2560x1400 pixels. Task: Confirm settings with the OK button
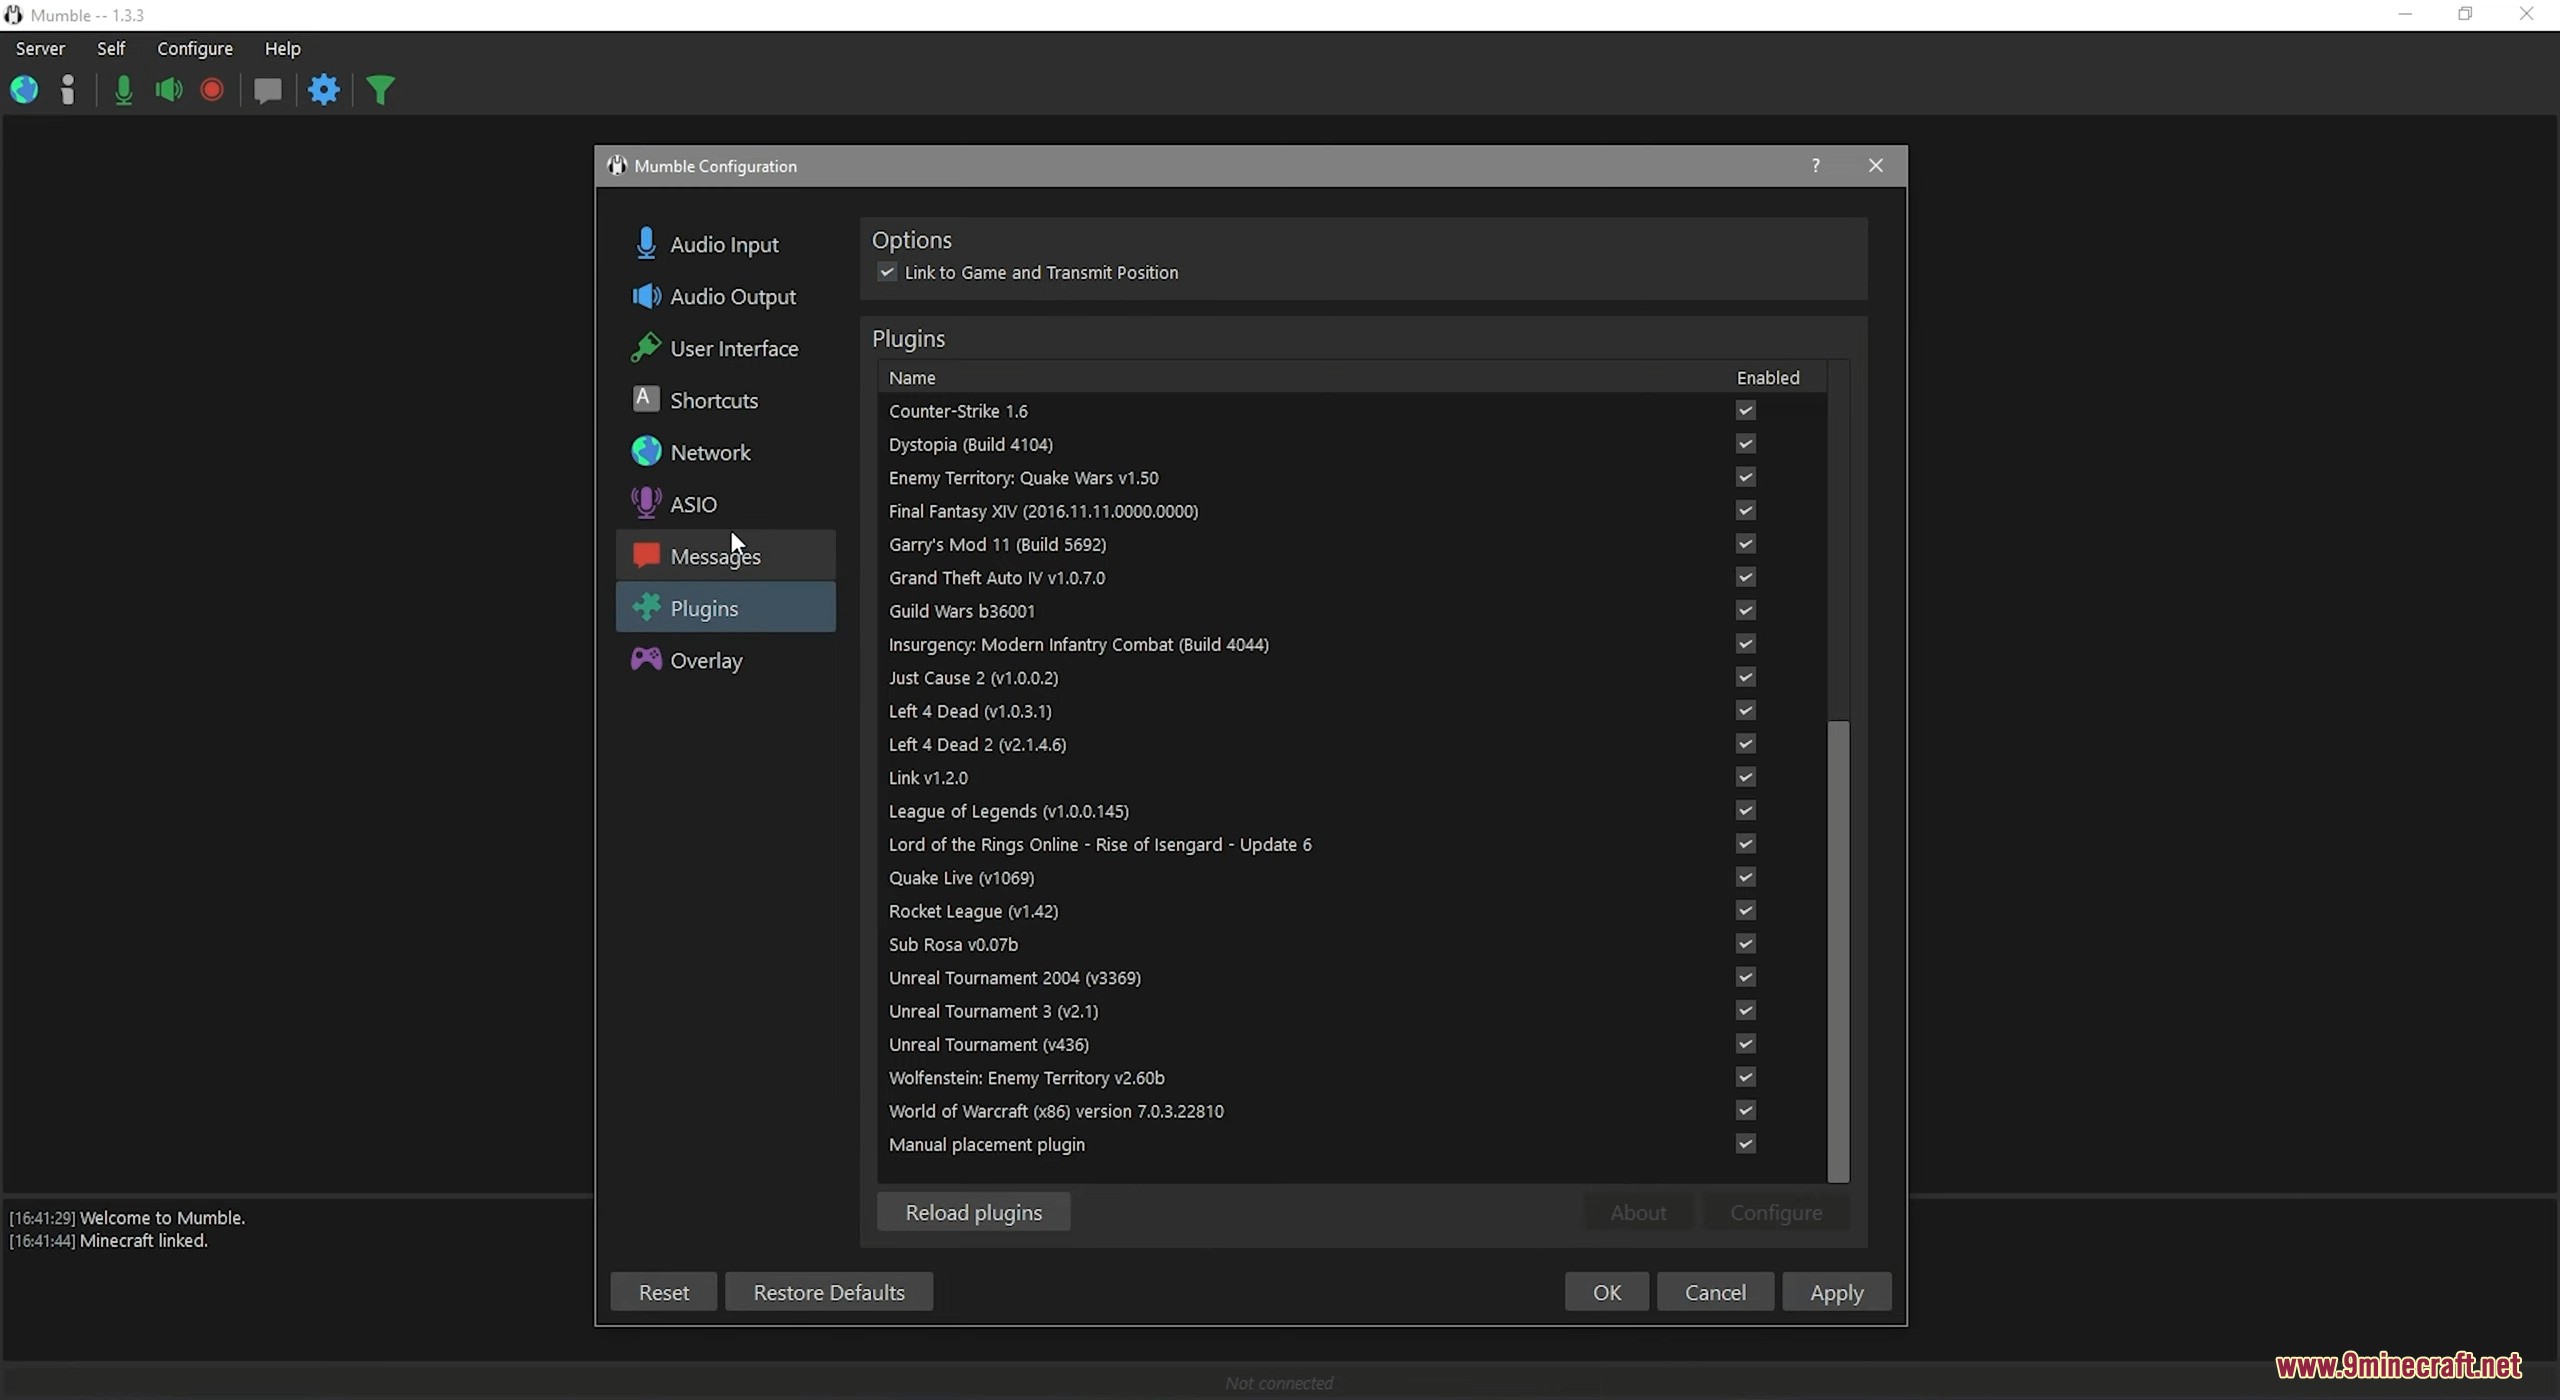click(1607, 1292)
